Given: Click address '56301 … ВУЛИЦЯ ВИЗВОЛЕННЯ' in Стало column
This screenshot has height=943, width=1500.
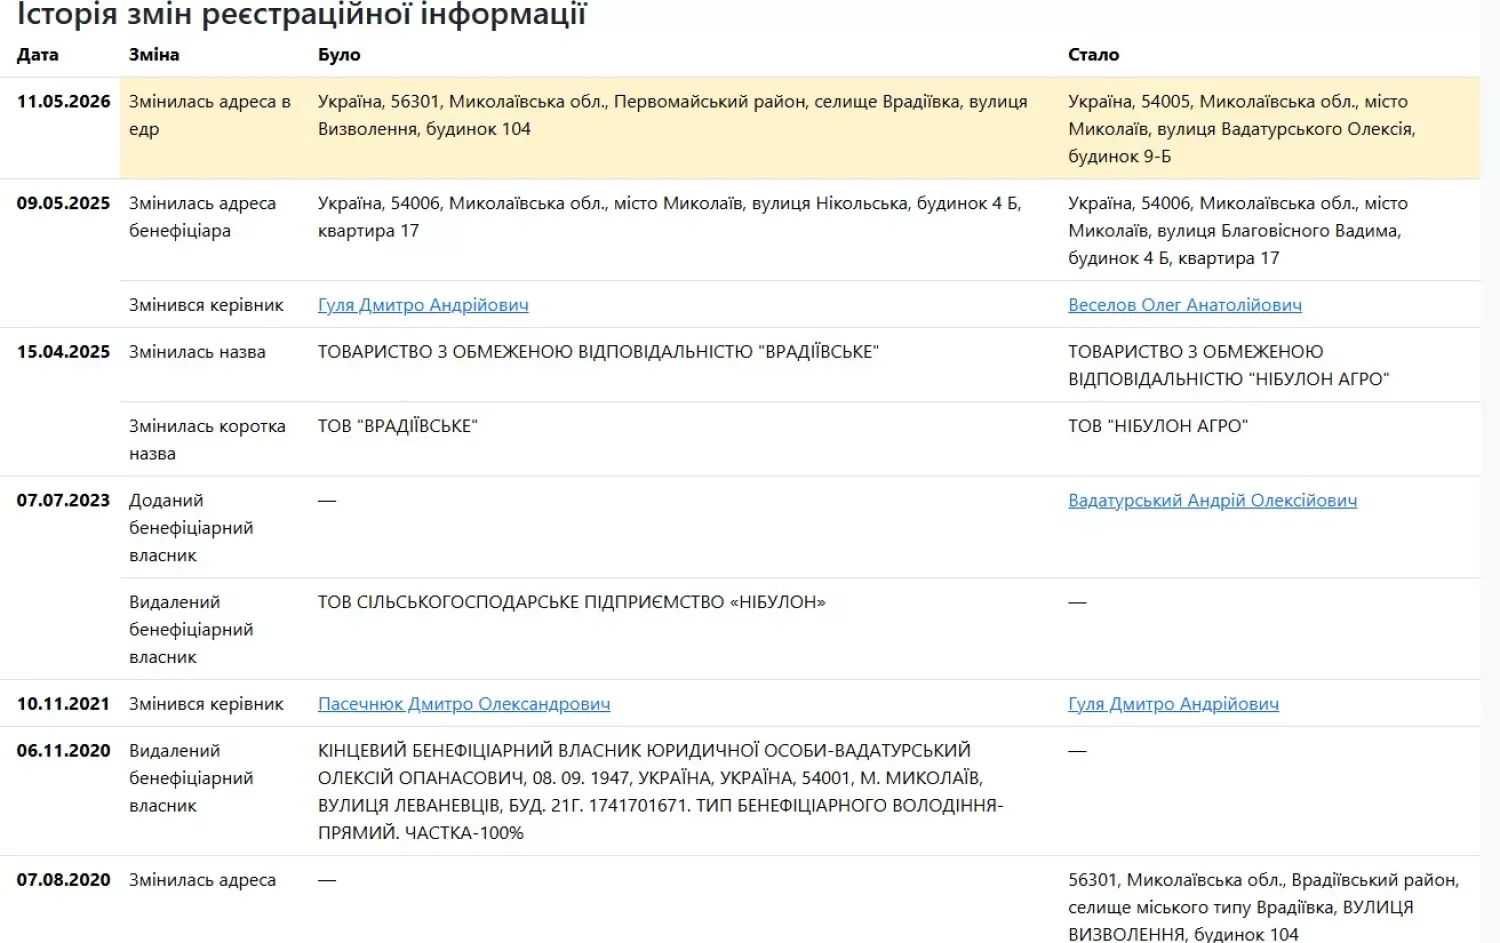Looking at the screenshot, I should tap(1264, 907).
